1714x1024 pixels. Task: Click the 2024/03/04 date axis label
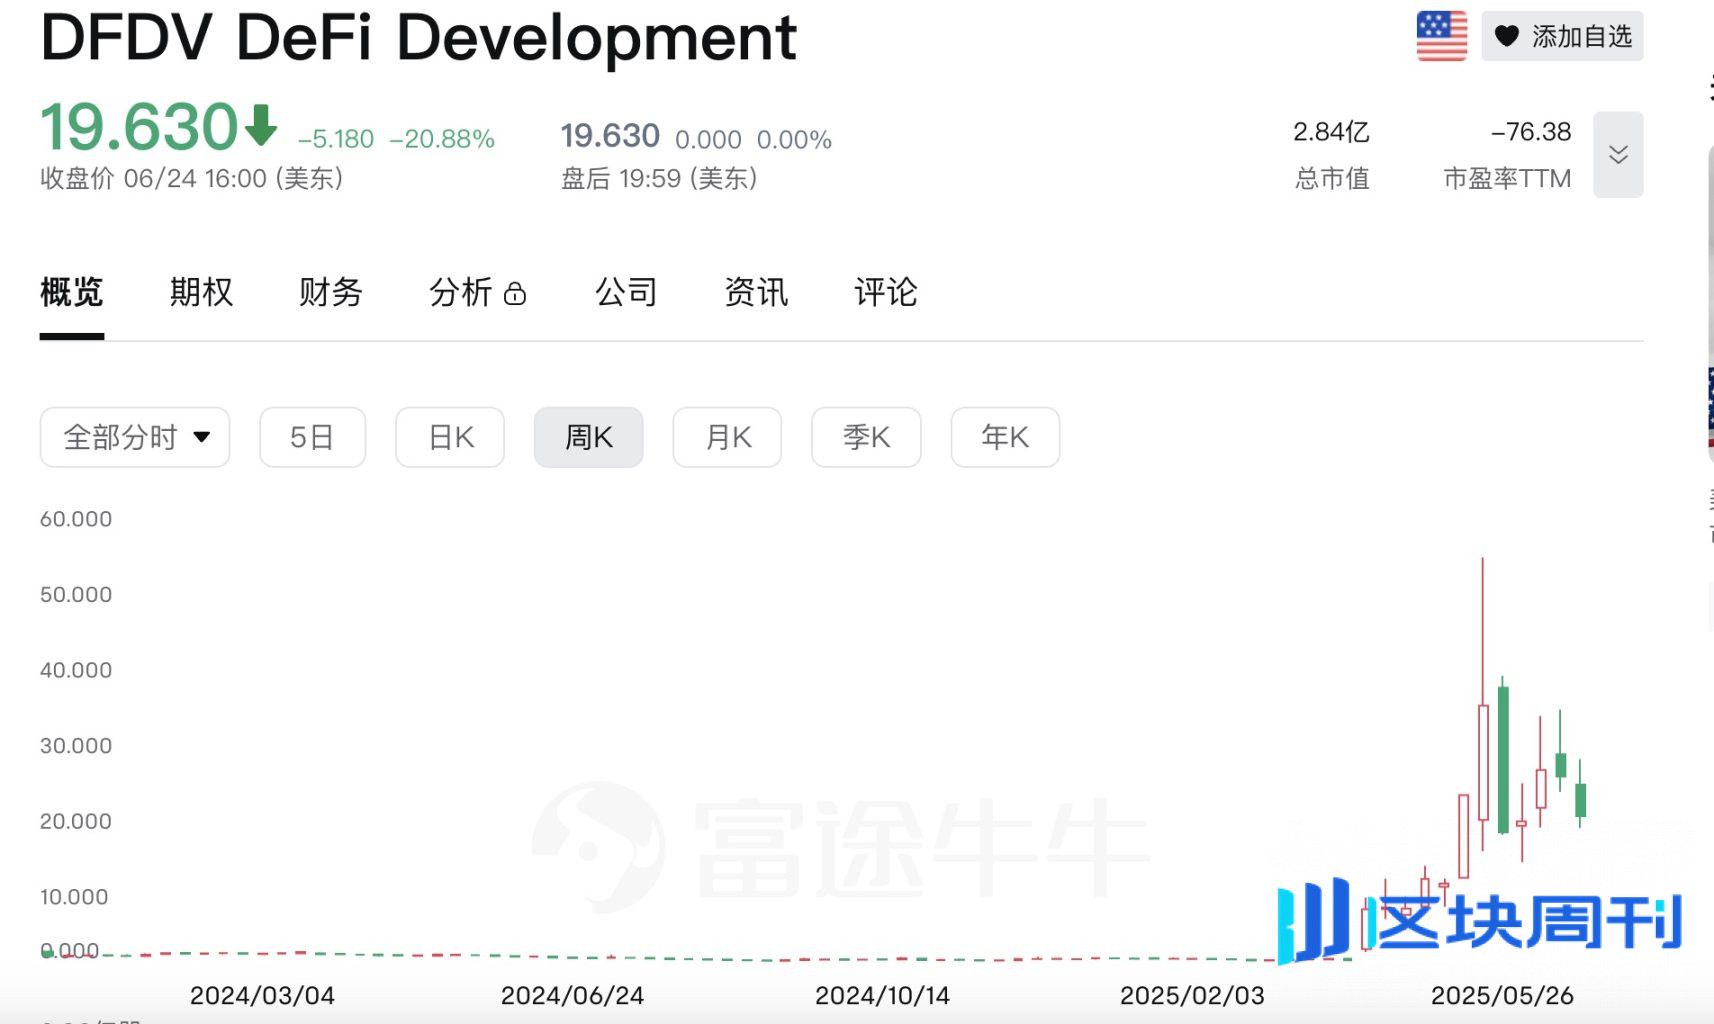[x=262, y=996]
